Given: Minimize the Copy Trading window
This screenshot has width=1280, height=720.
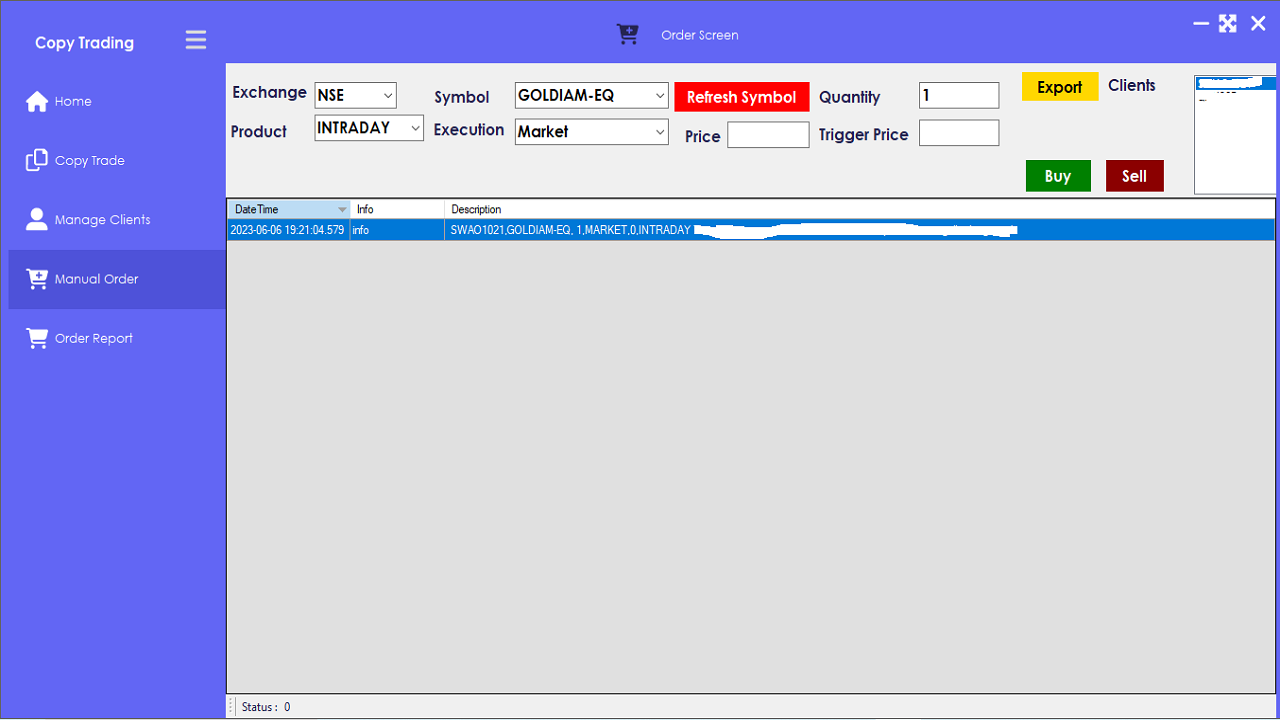Looking at the screenshot, I should pos(1201,24).
